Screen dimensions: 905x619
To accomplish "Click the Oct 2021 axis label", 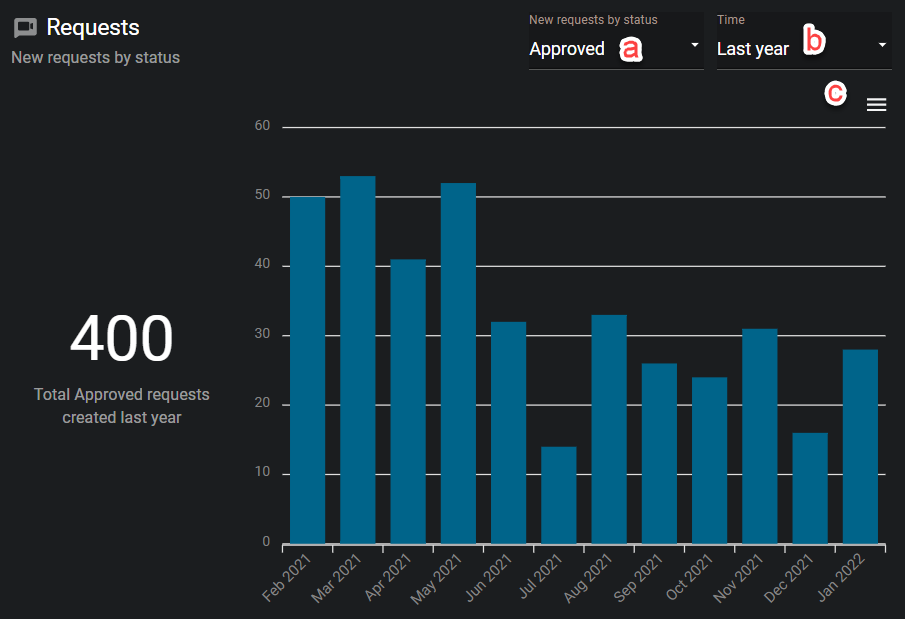I will click(689, 577).
